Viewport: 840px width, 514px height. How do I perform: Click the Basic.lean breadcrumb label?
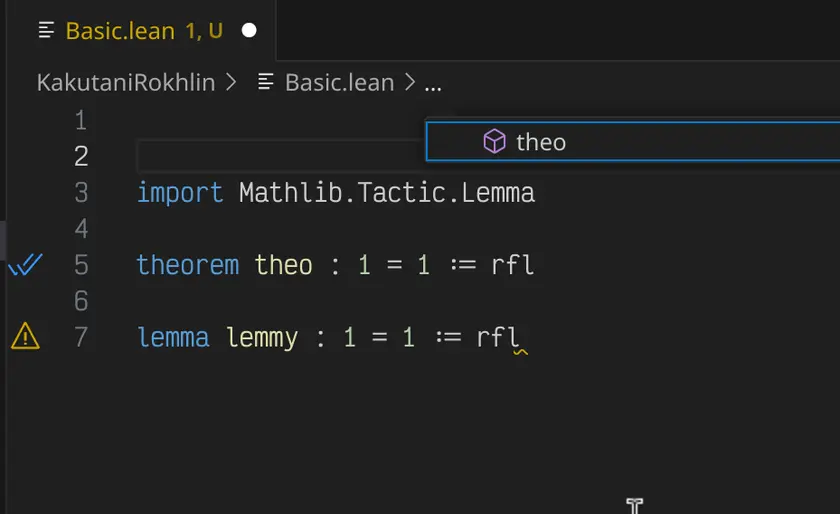339,83
